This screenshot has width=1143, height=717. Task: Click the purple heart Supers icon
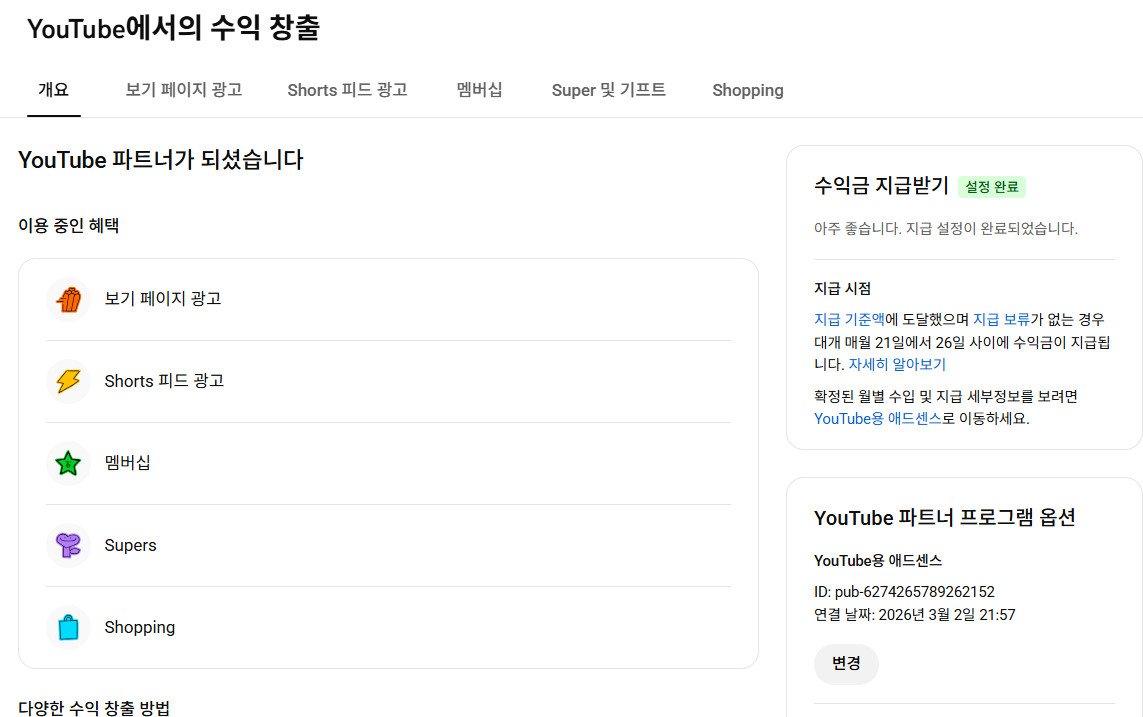69,545
